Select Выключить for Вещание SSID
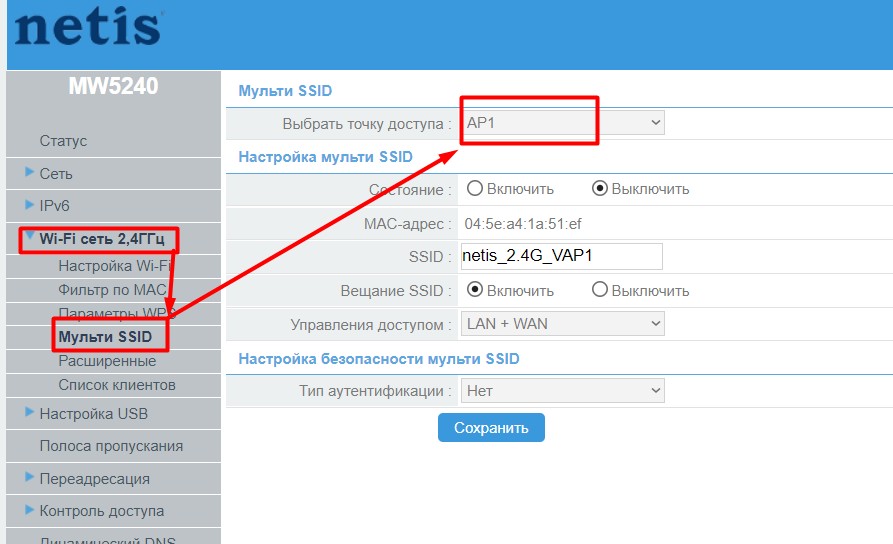 pos(600,289)
